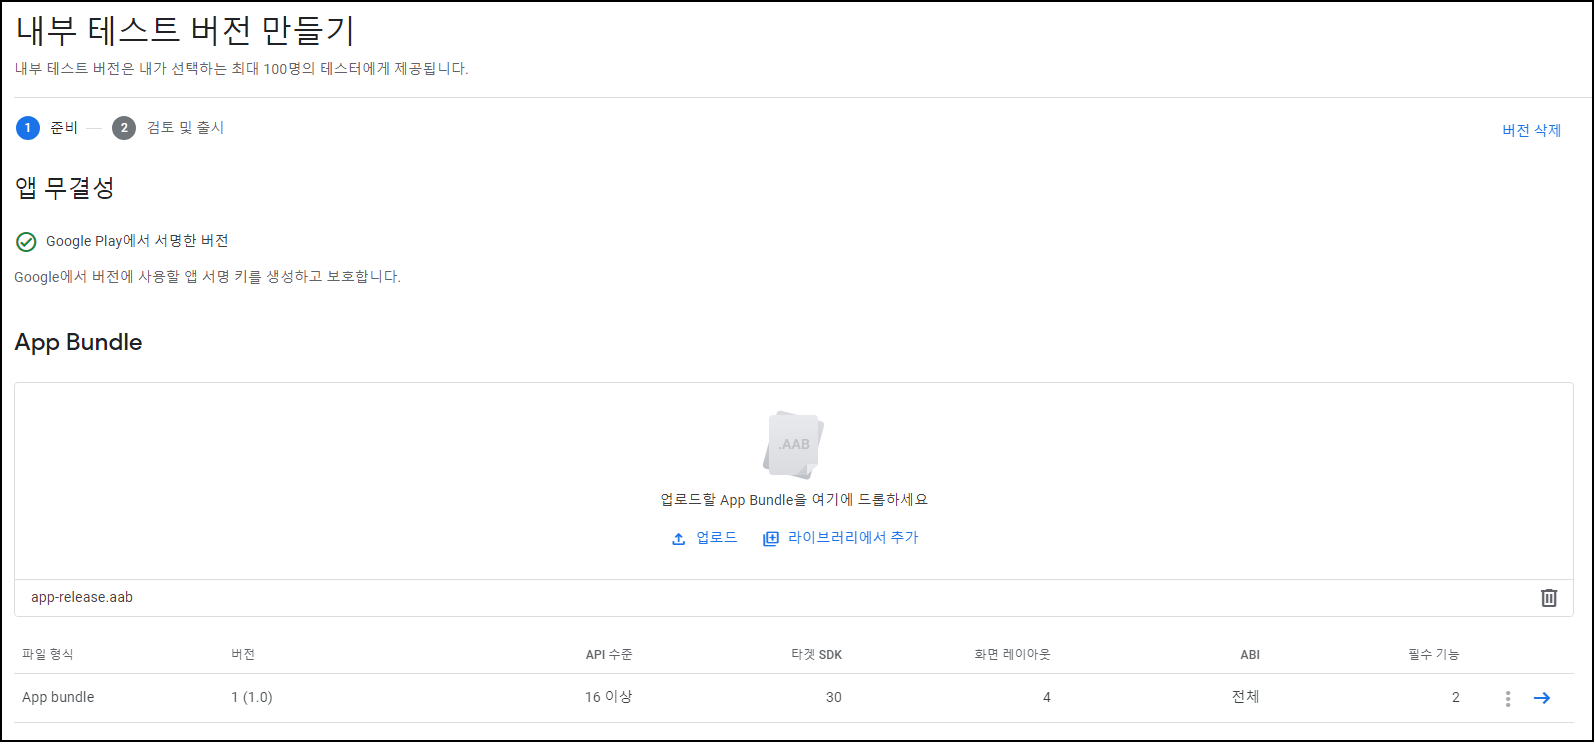
Task: Click the trash icon beside app-release.aab
Action: click(x=1548, y=598)
